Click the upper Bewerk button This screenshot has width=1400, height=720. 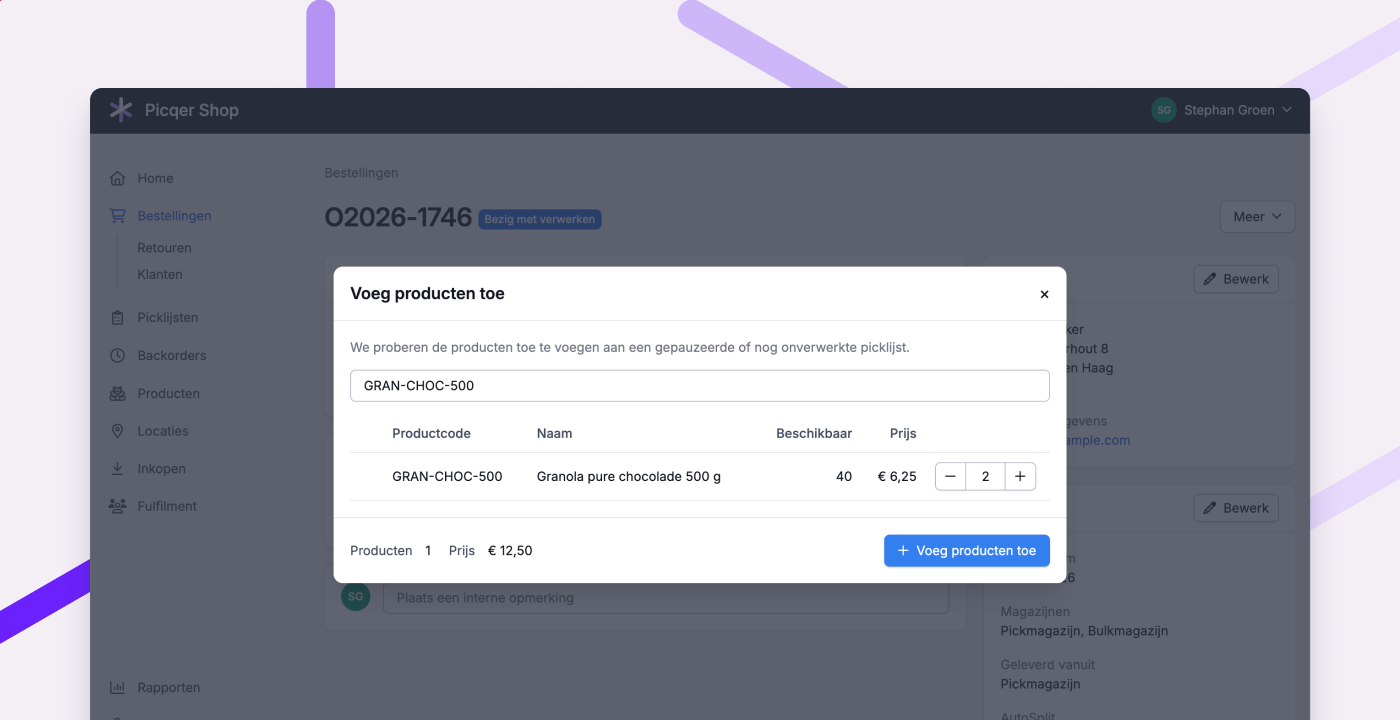1236,279
